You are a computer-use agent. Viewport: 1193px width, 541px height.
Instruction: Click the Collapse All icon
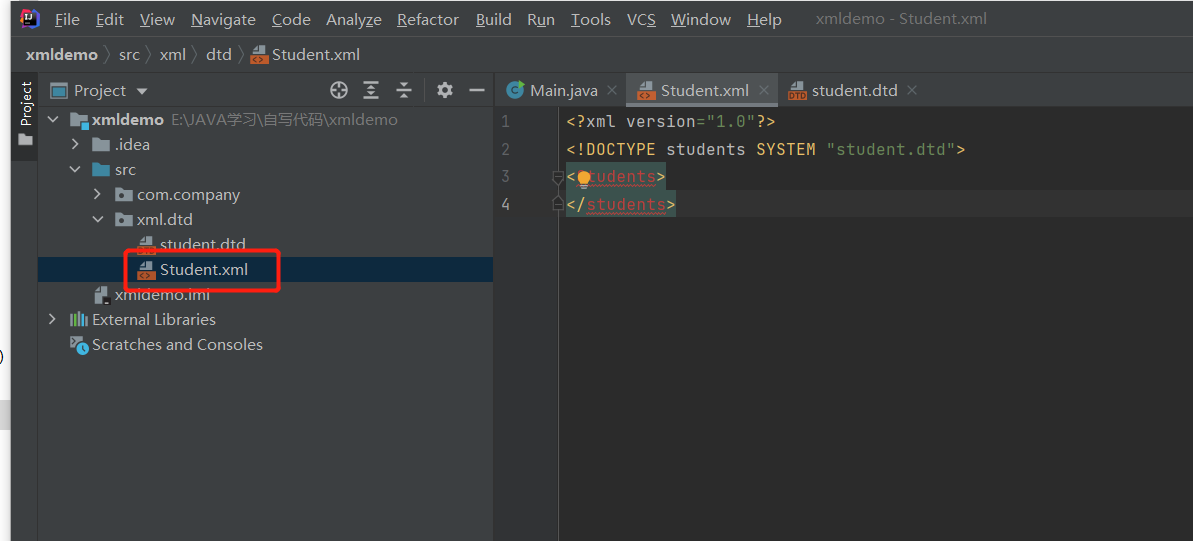pyautogui.click(x=404, y=91)
